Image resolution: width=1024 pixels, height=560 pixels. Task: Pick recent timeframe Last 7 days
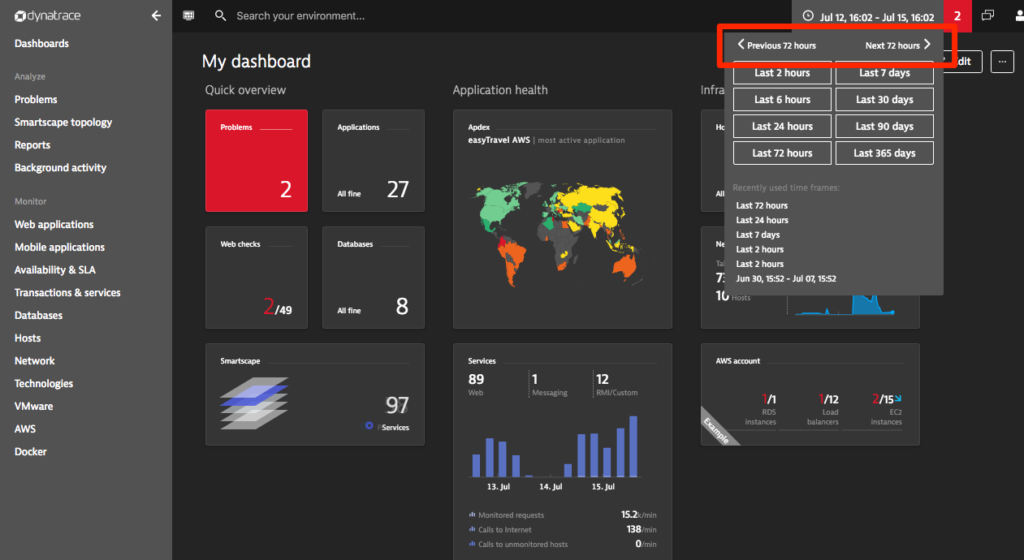tap(758, 234)
